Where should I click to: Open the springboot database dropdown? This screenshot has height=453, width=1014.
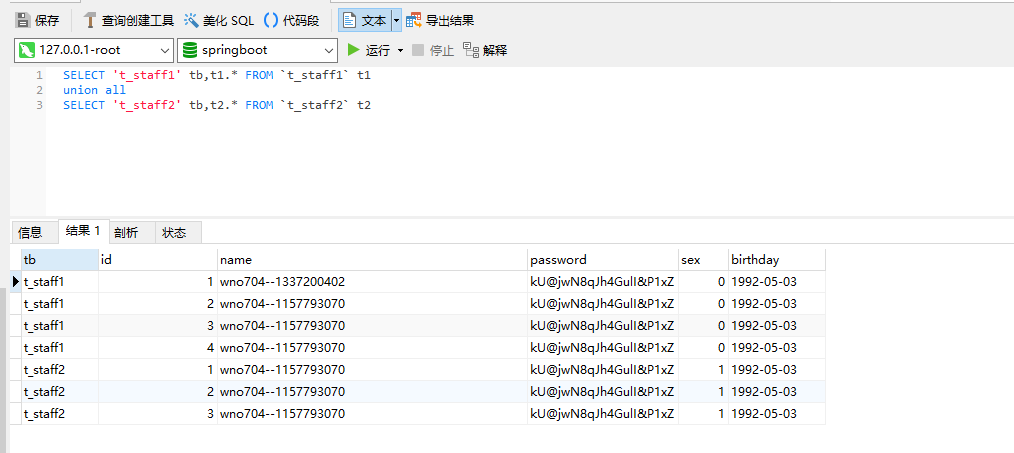[x=258, y=50]
